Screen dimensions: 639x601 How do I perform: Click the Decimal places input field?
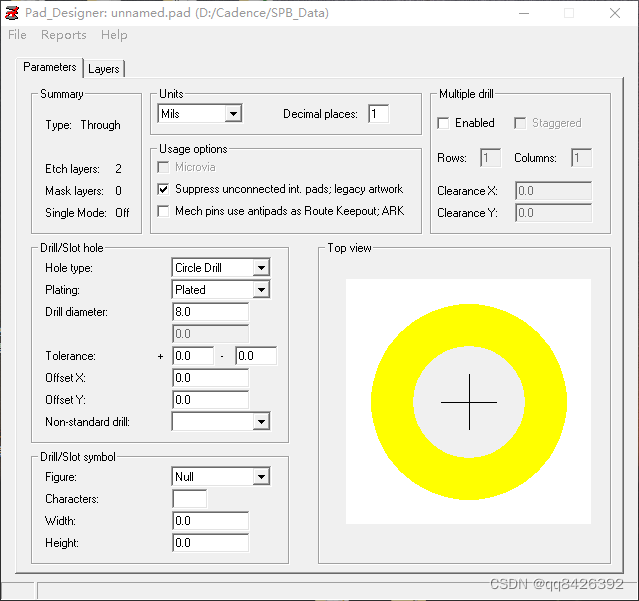[378, 114]
